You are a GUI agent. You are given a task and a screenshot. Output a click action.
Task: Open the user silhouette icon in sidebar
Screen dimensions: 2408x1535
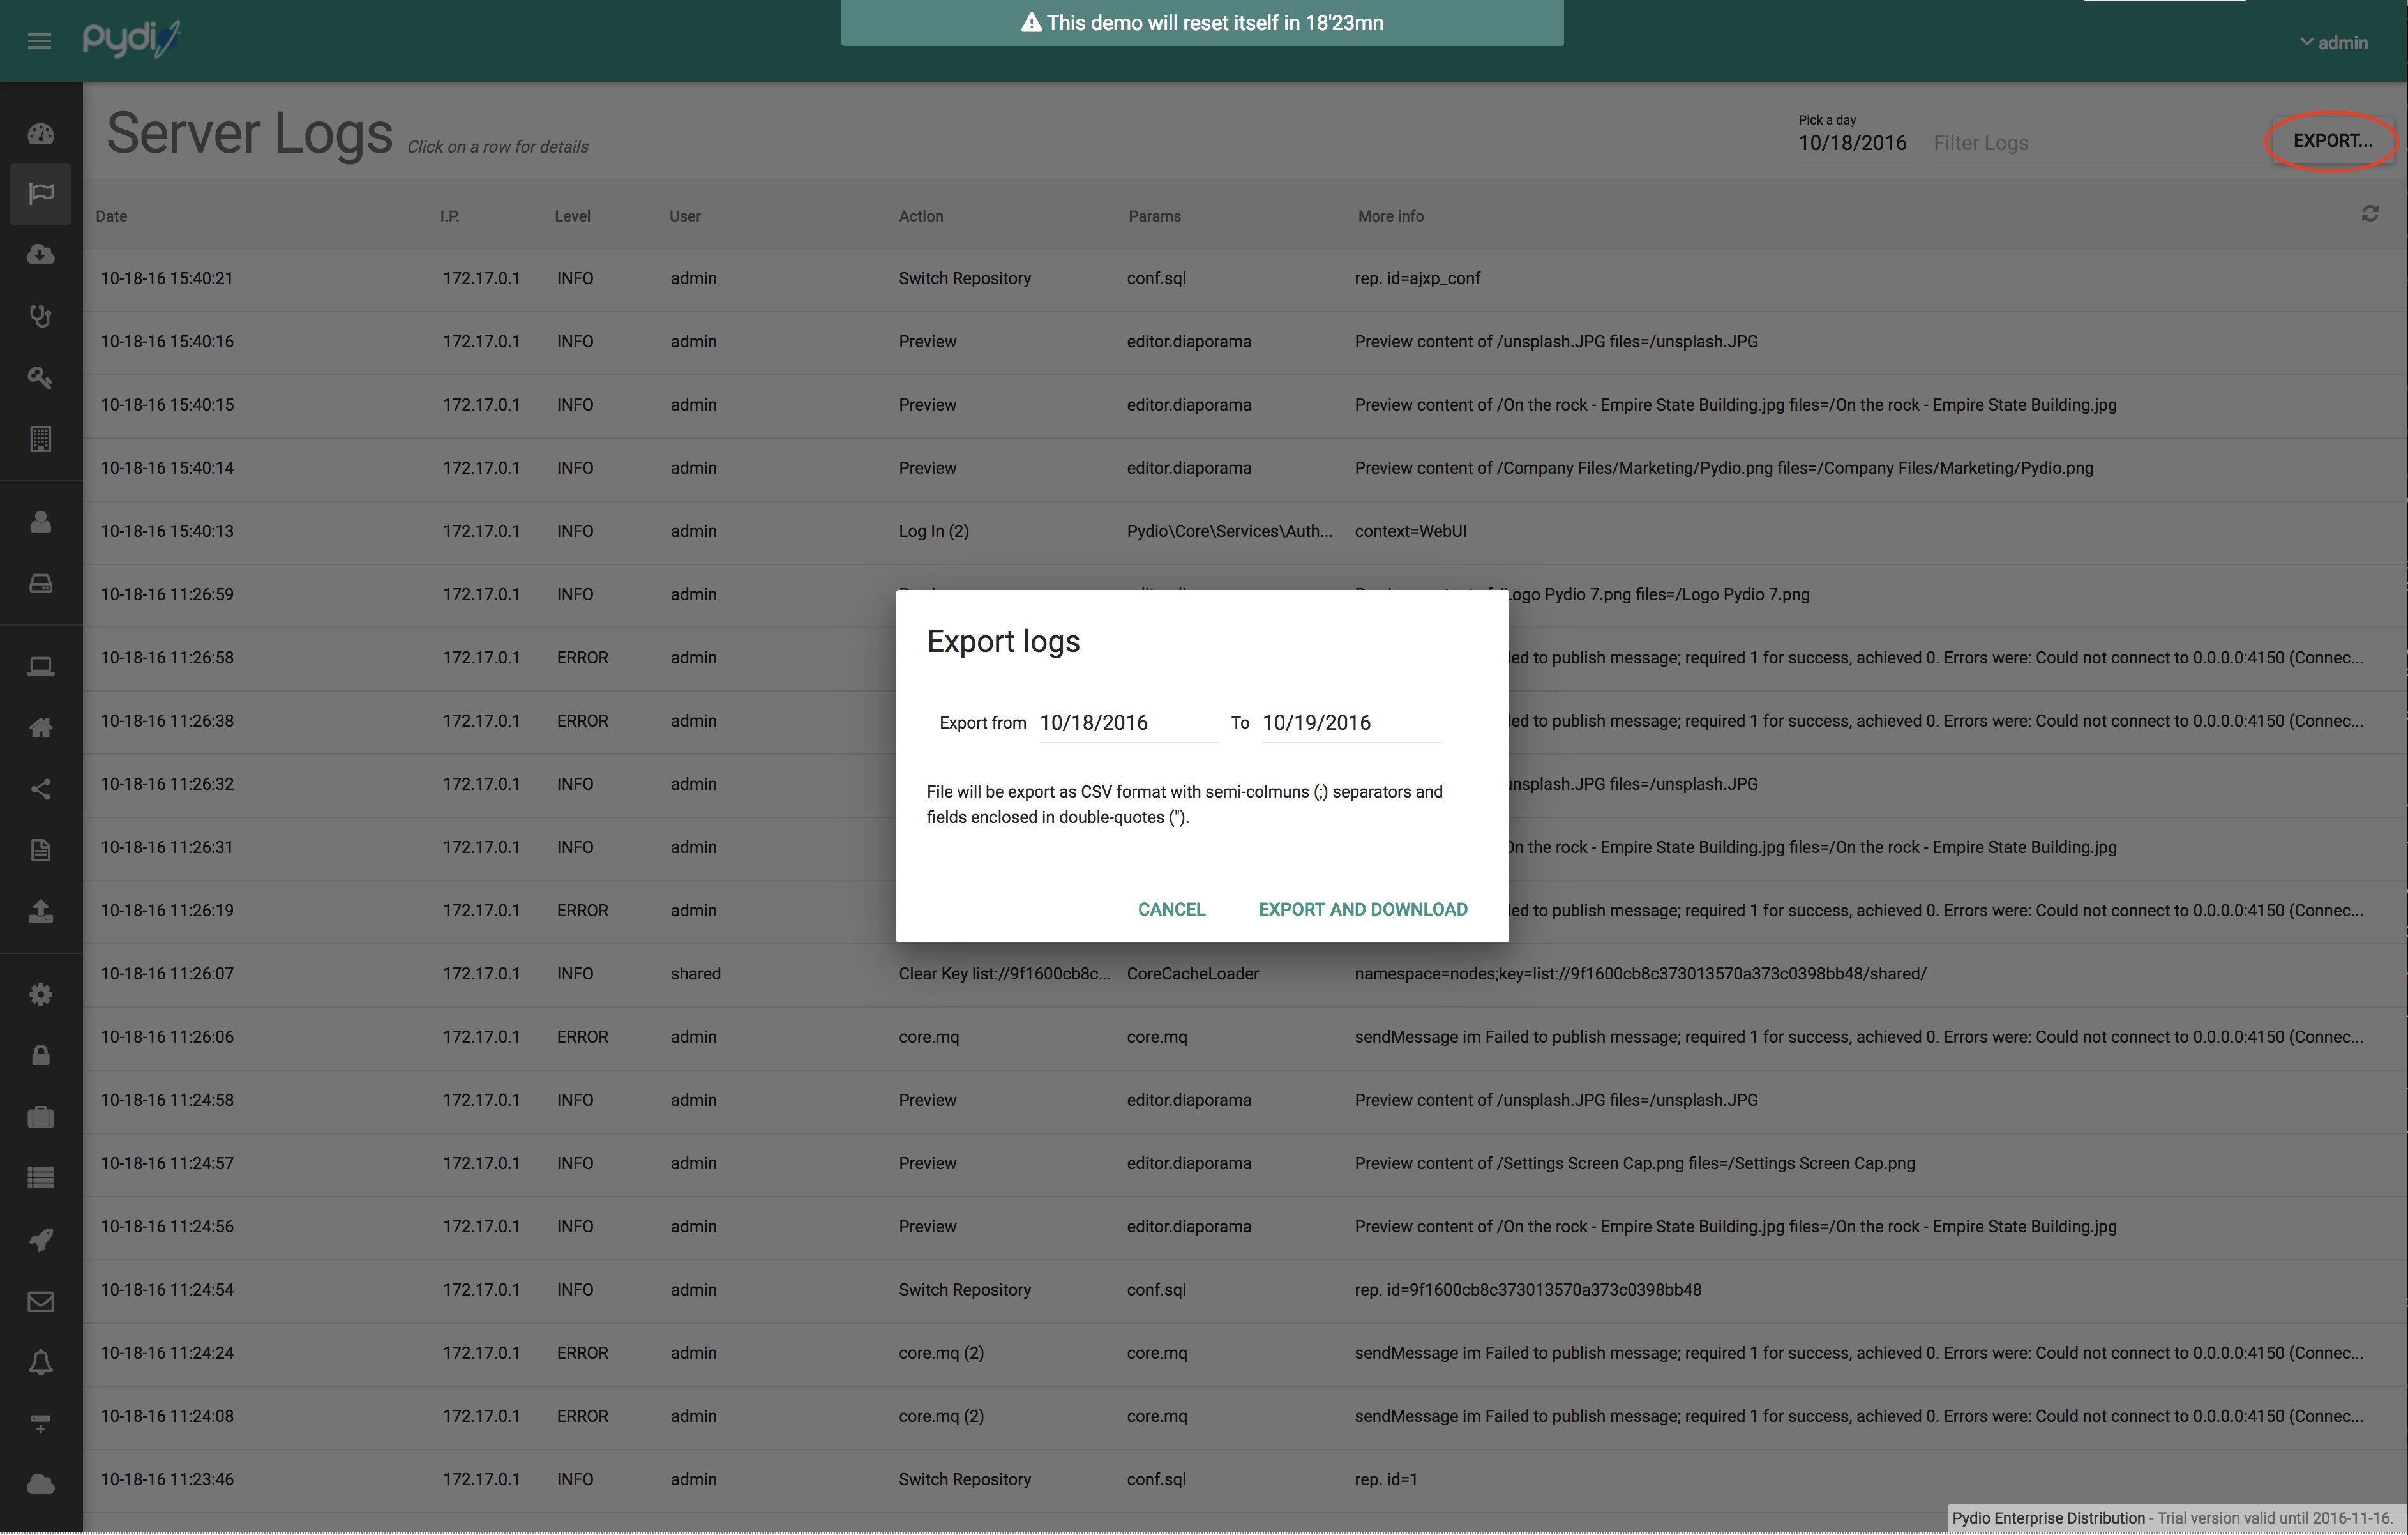click(x=41, y=522)
